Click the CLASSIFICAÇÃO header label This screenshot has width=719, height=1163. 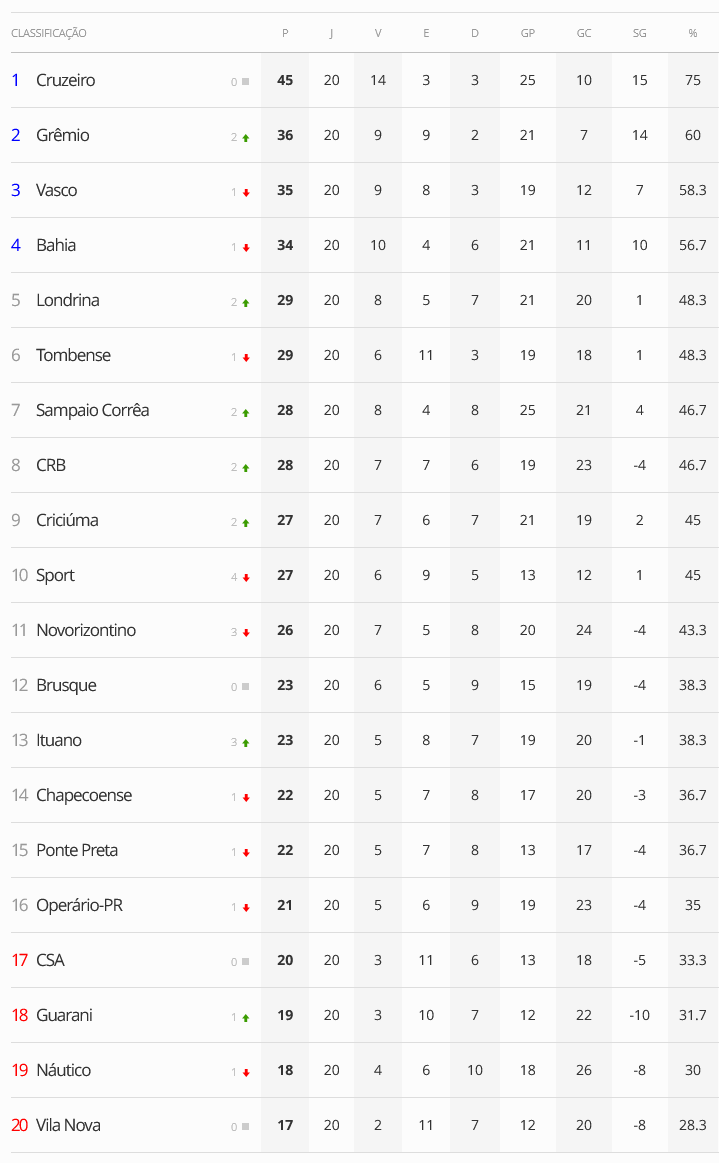[x=49, y=33]
